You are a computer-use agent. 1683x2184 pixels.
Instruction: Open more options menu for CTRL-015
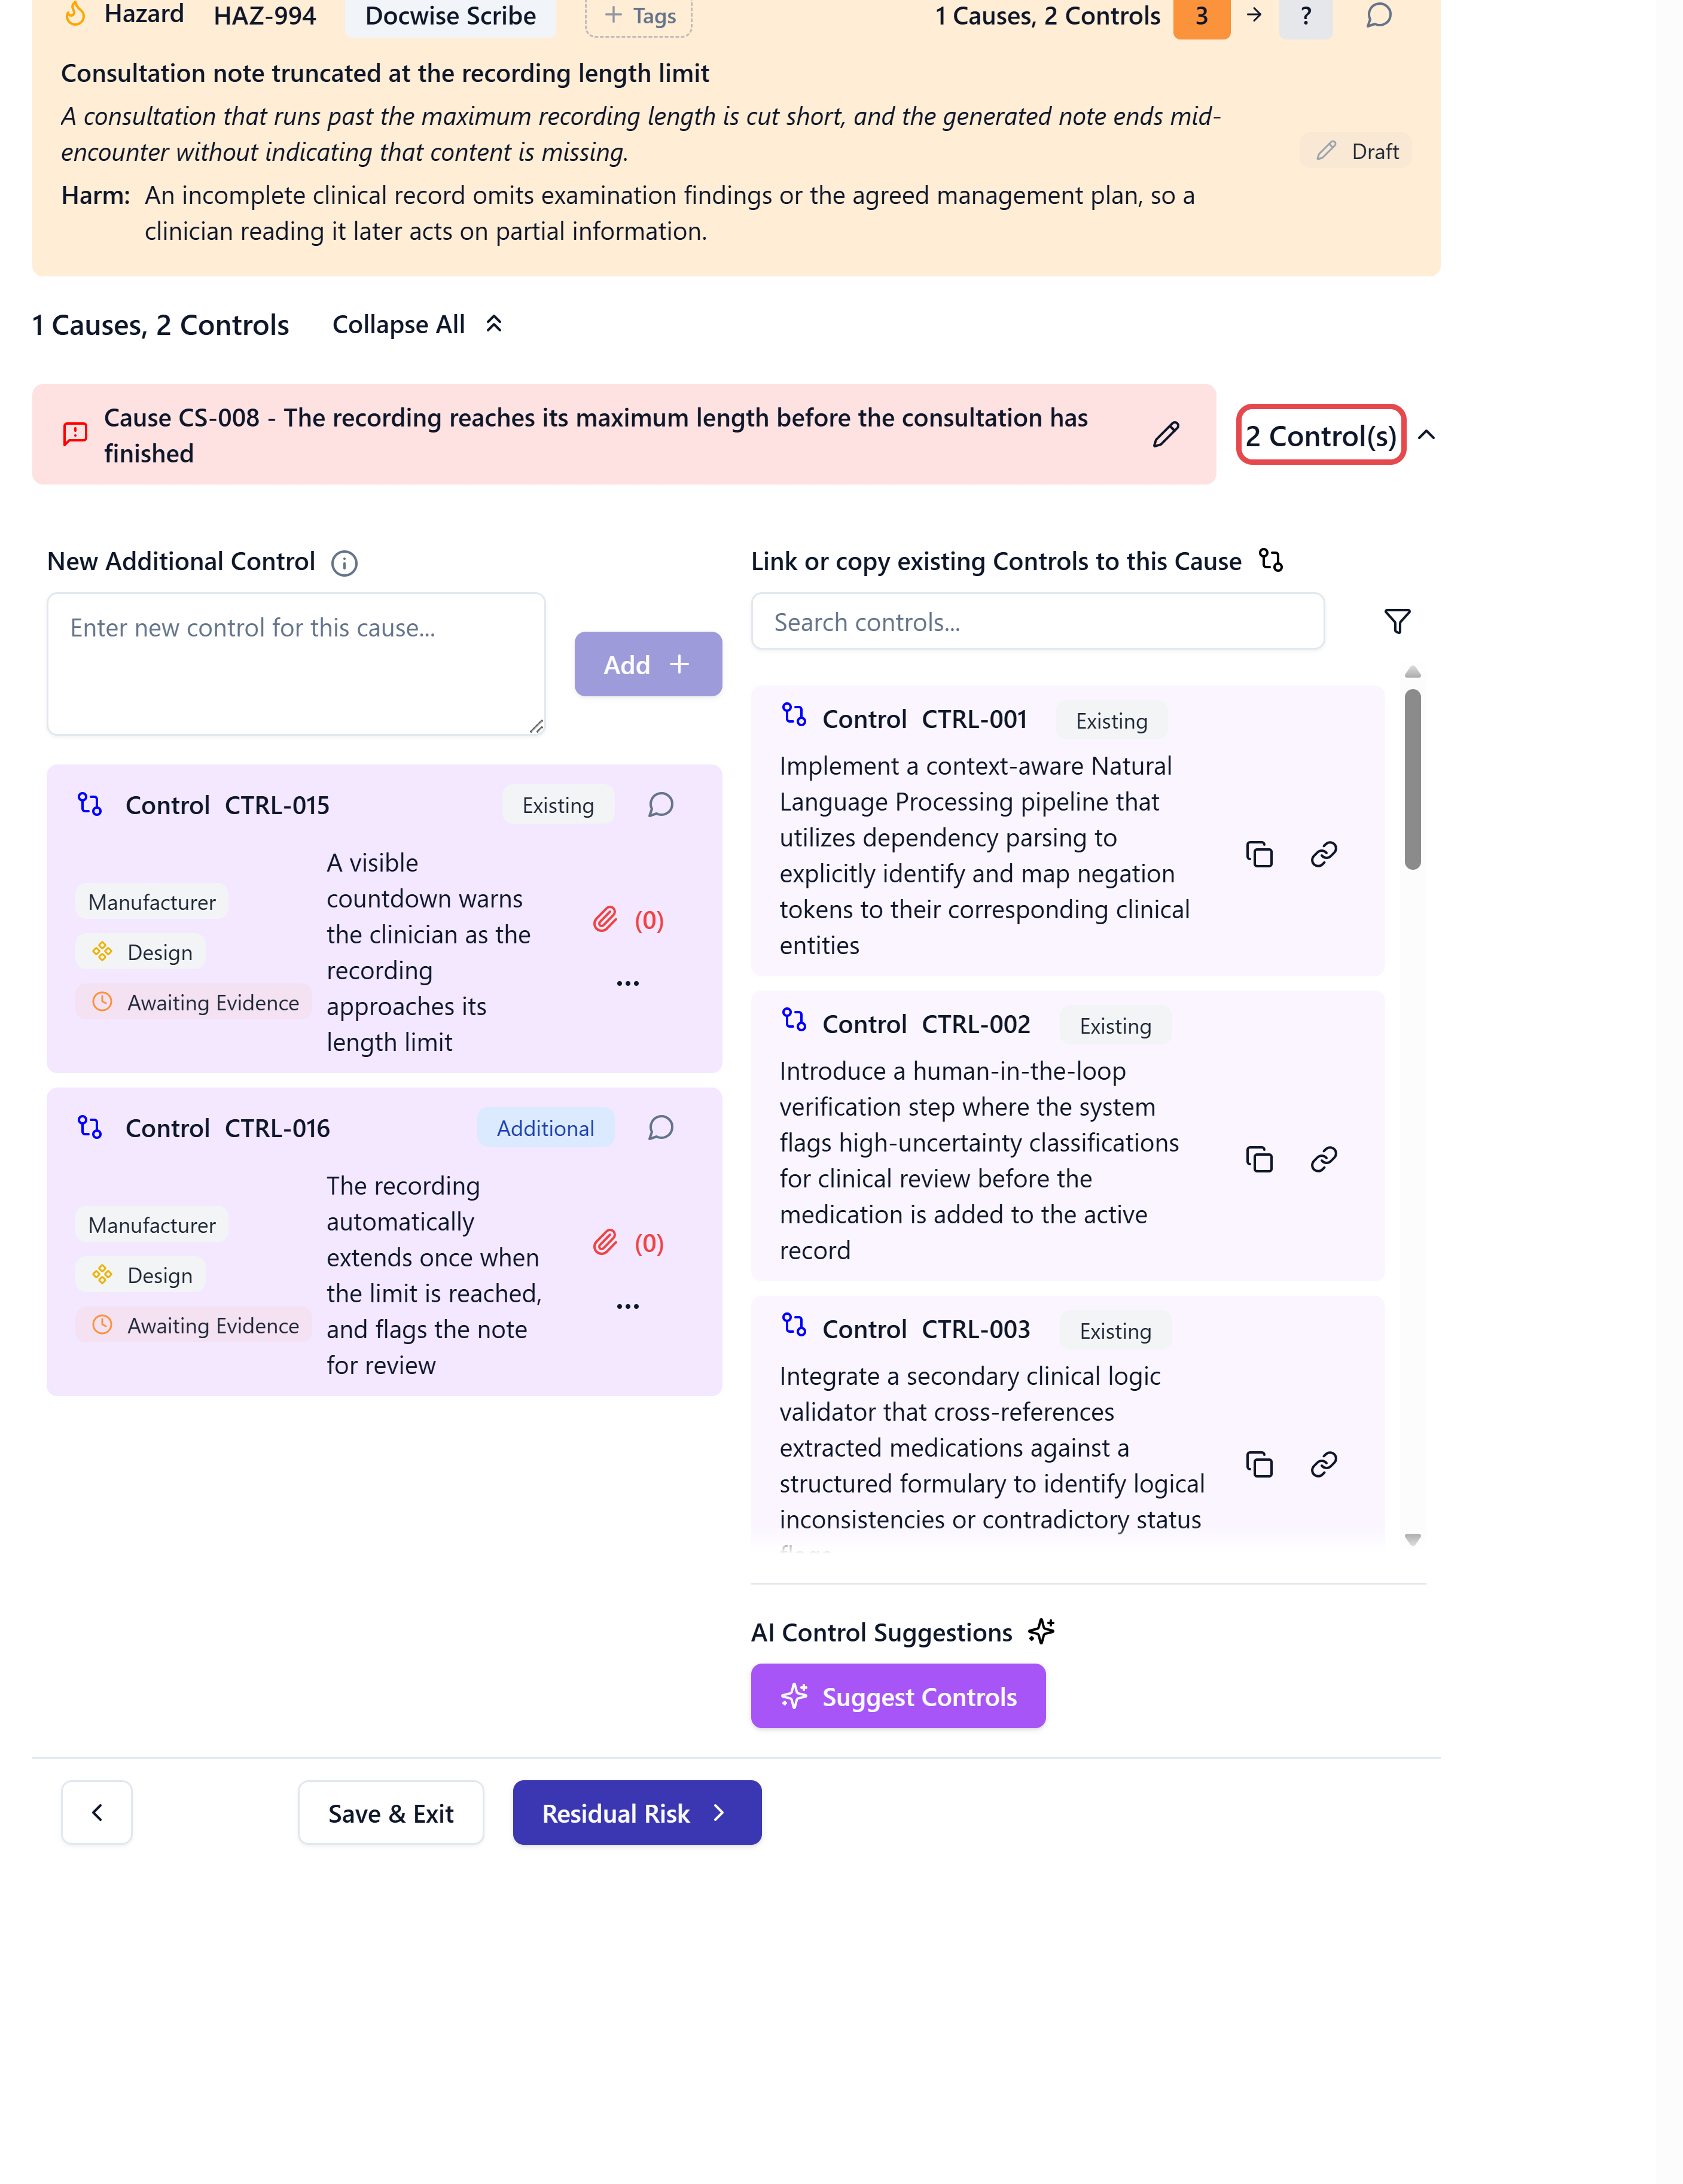click(628, 983)
